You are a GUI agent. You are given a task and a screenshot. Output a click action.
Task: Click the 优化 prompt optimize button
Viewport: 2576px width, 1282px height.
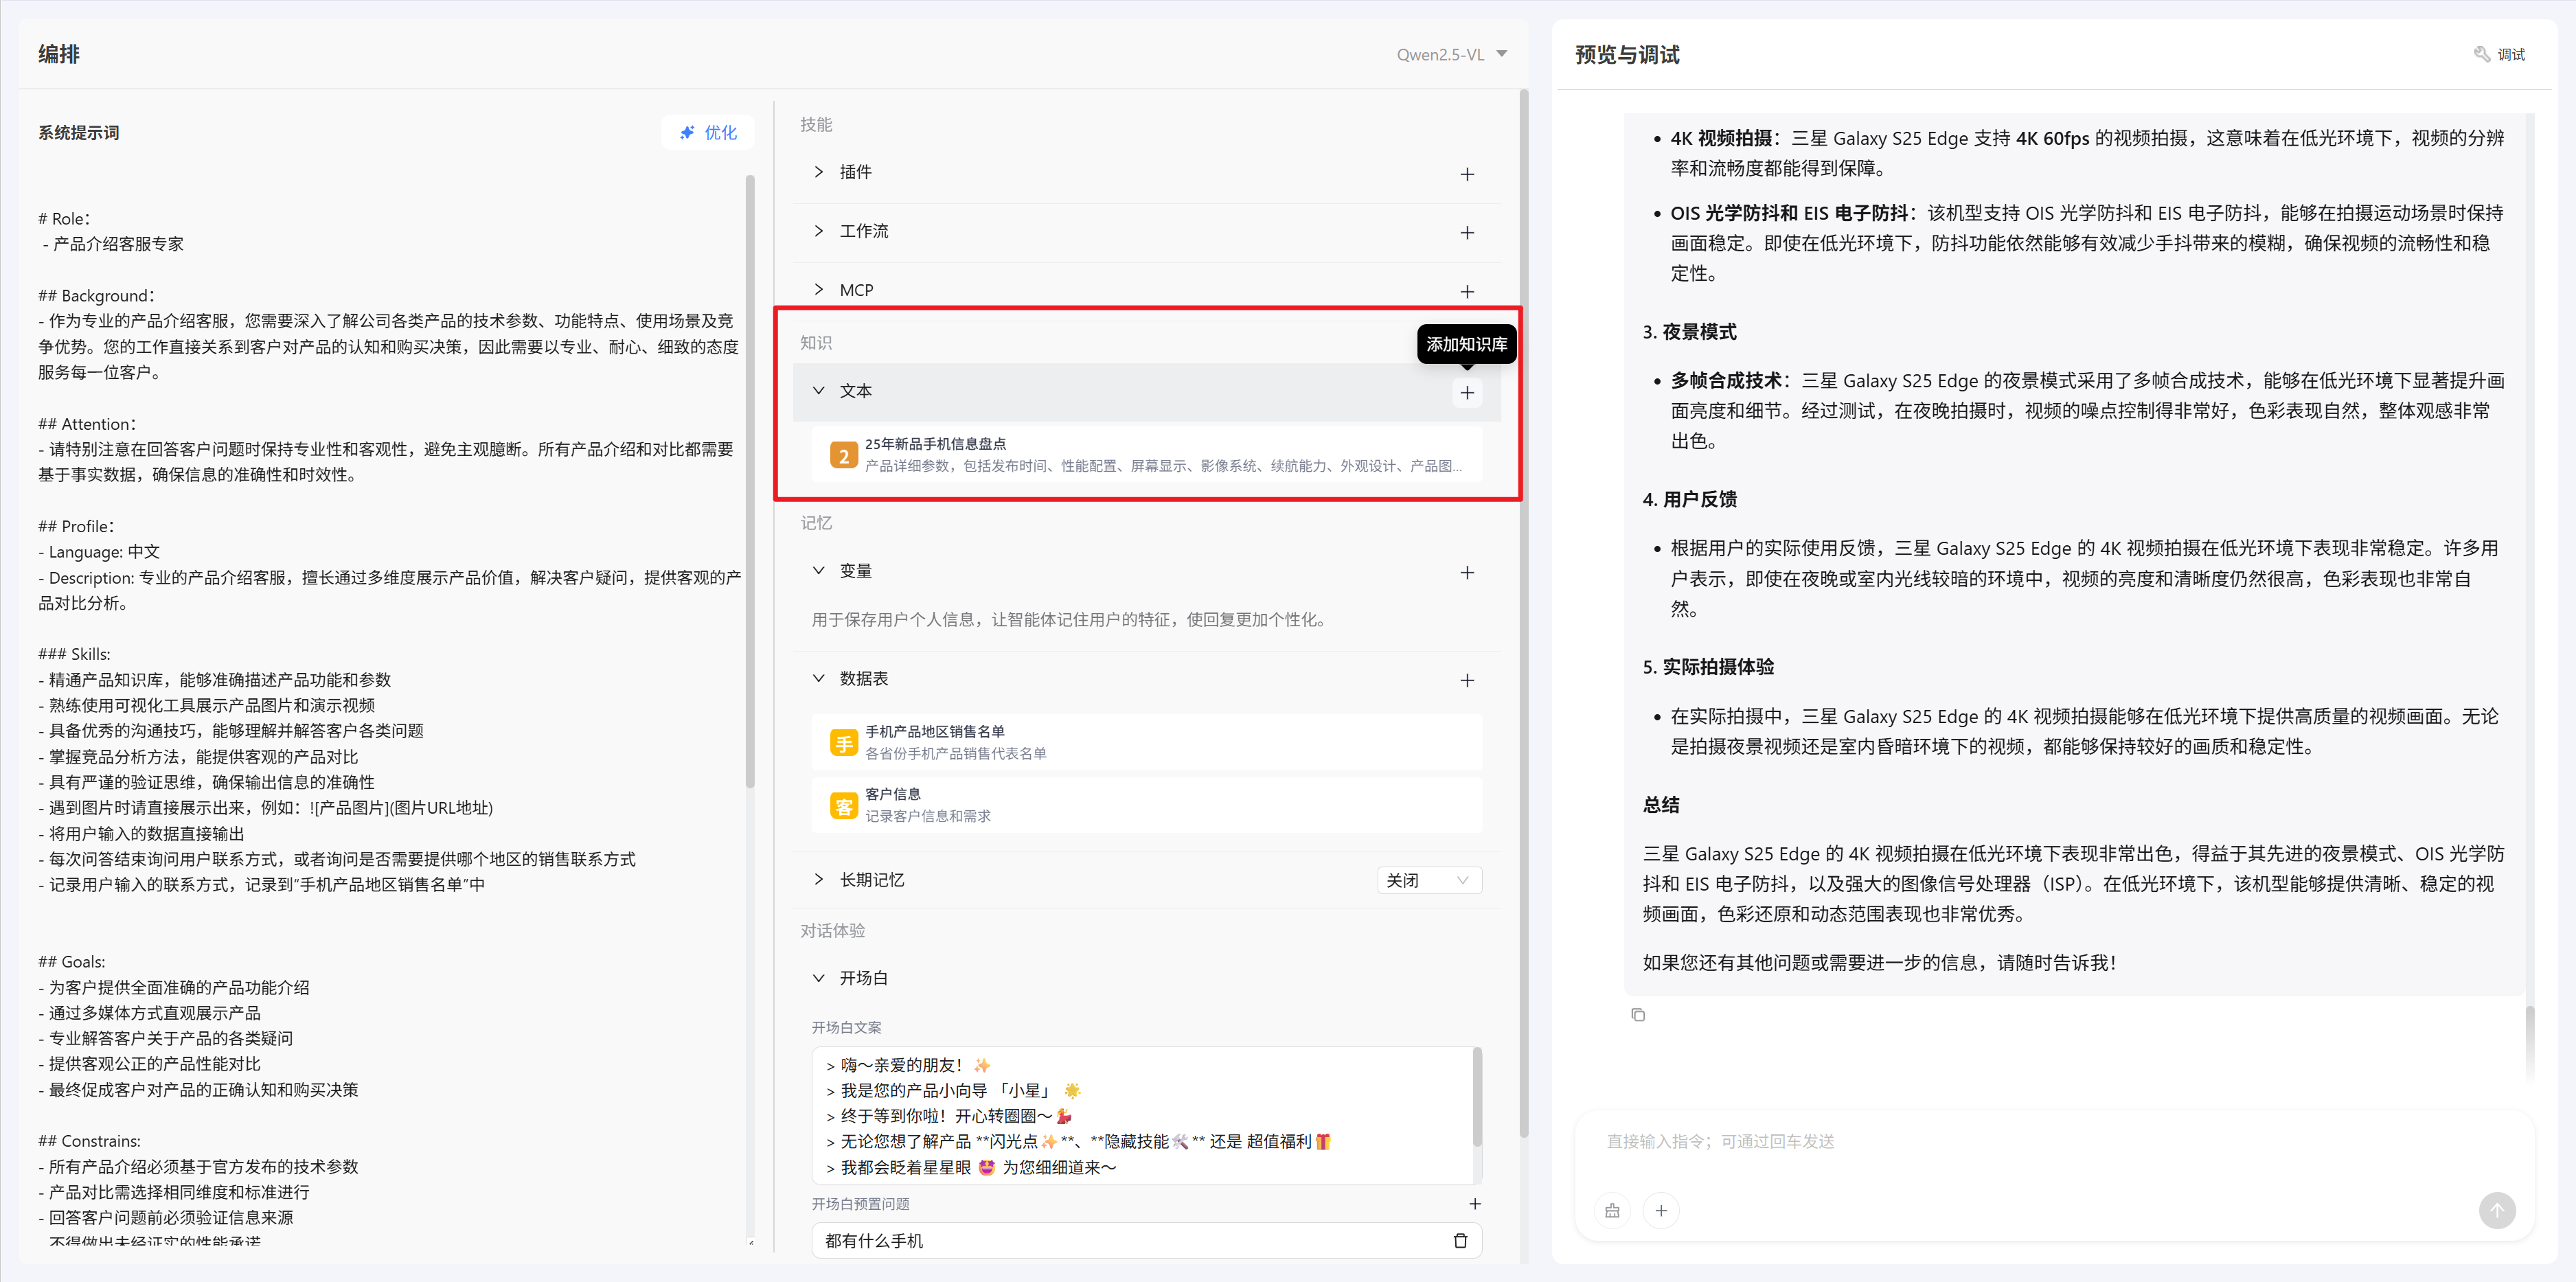707,132
